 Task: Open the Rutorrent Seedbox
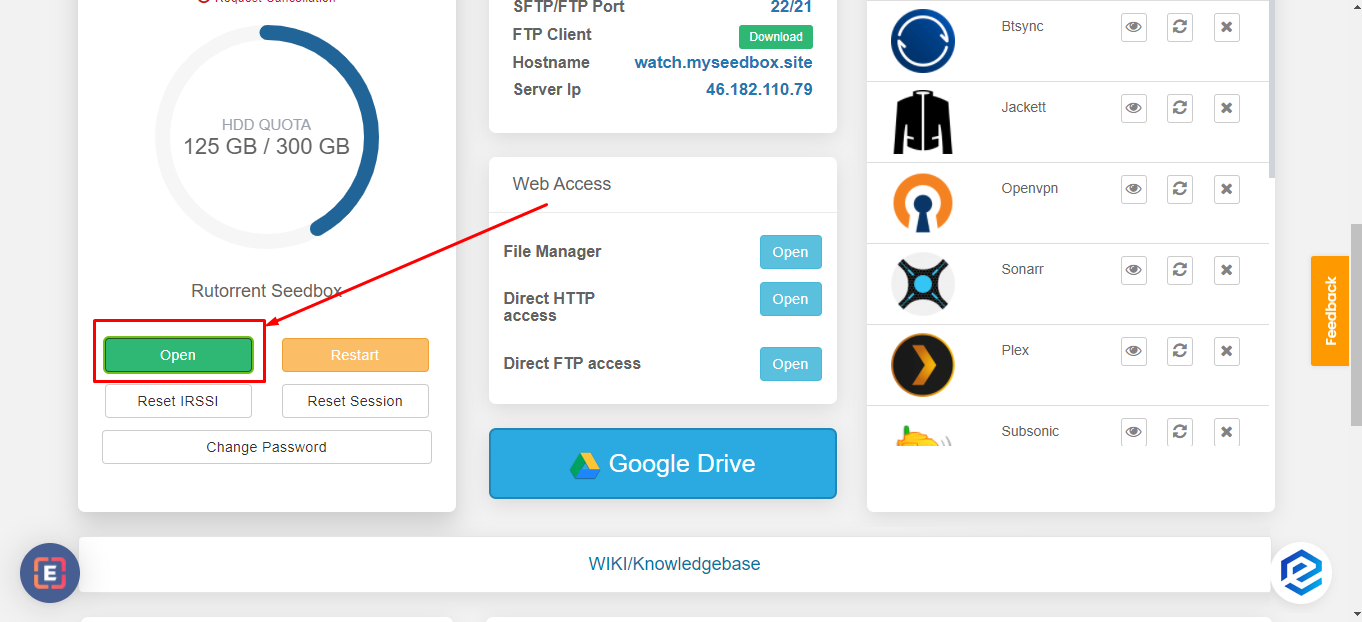tap(177, 354)
